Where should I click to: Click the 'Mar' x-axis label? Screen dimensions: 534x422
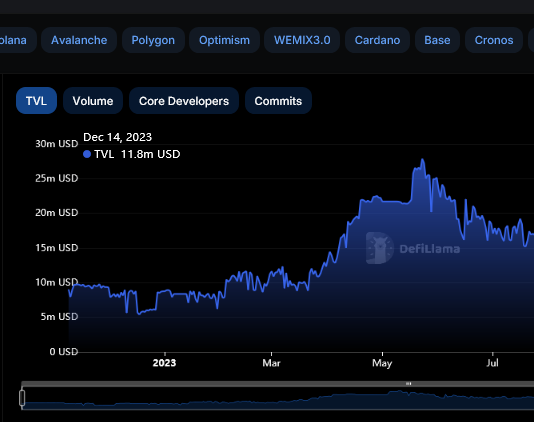(x=271, y=363)
